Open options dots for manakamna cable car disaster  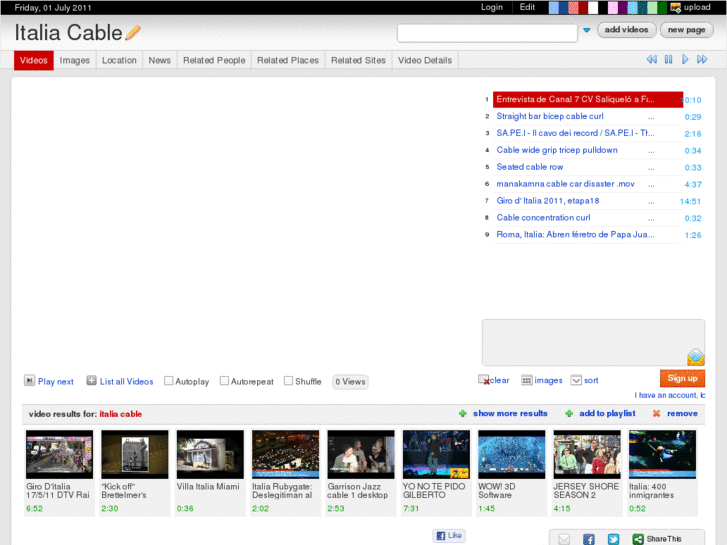pyautogui.click(x=651, y=186)
